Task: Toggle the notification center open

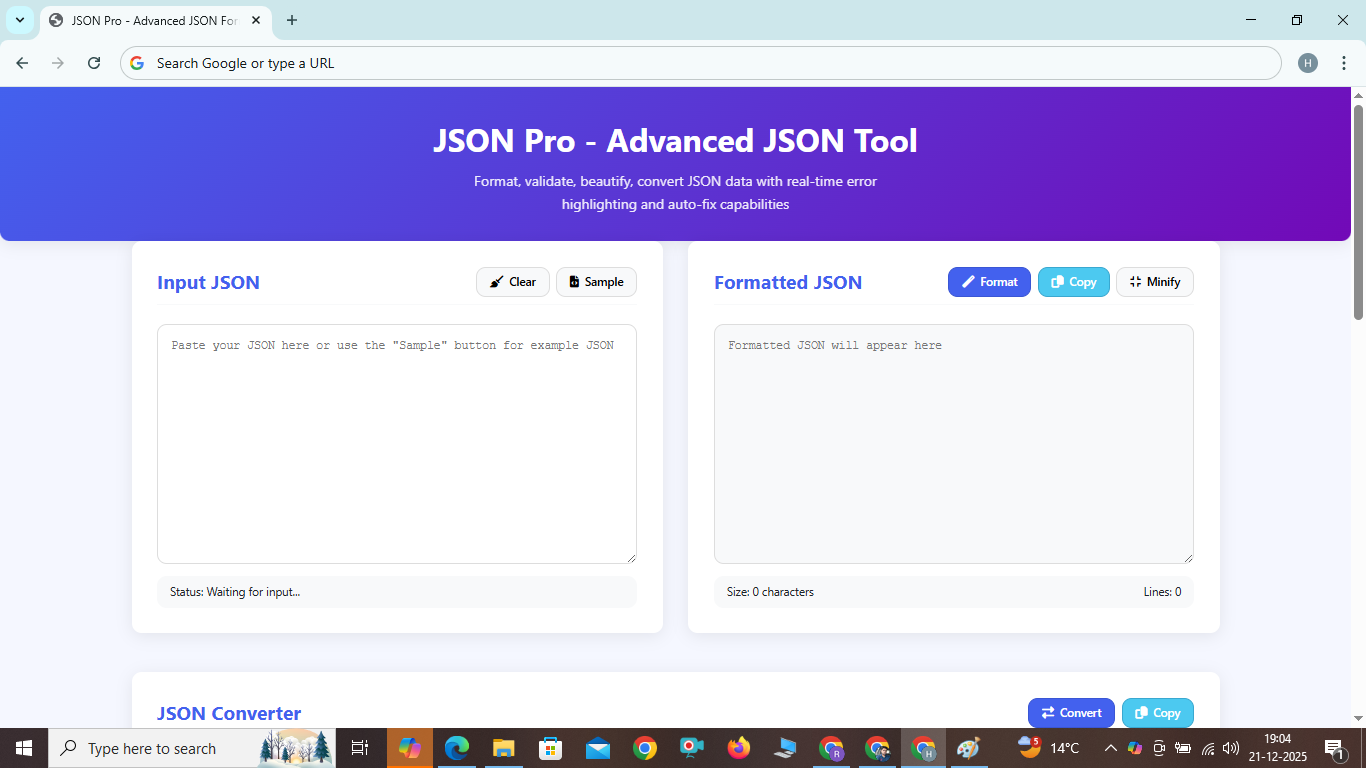Action: point(1334,748)
